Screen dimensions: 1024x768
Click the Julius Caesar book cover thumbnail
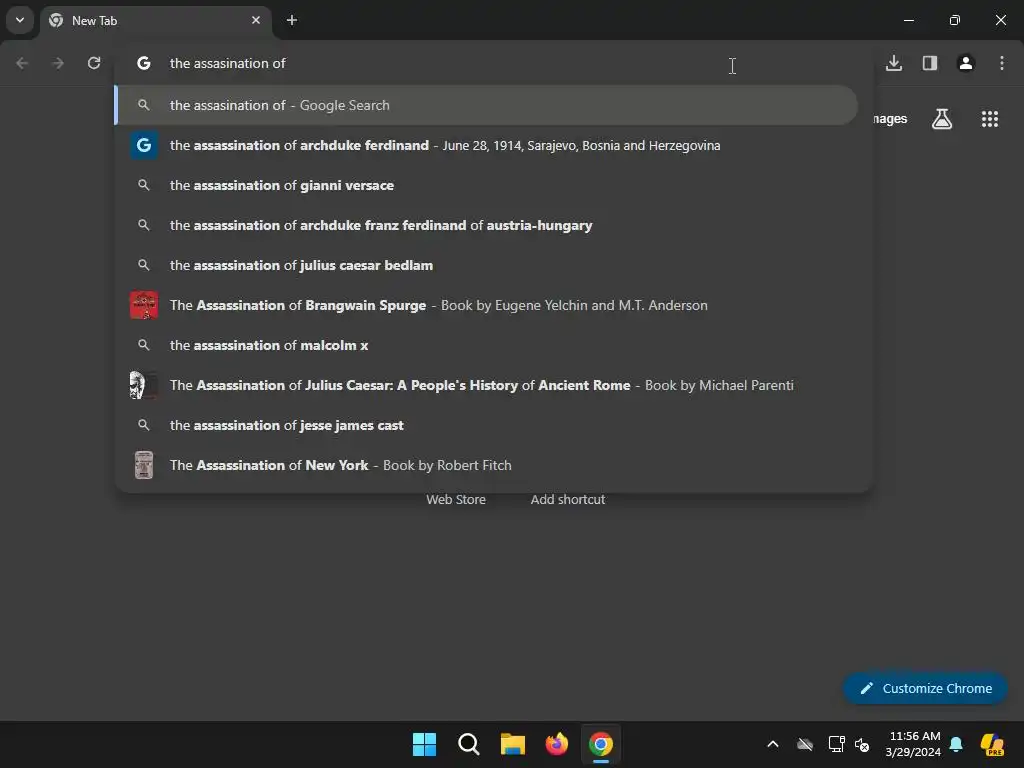[144, 385]
